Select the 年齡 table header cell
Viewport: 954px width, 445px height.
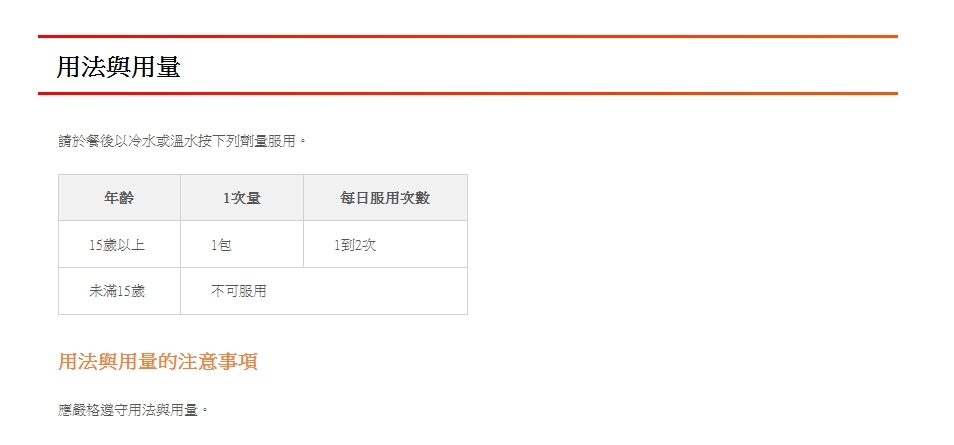click(x=119, y=198)
